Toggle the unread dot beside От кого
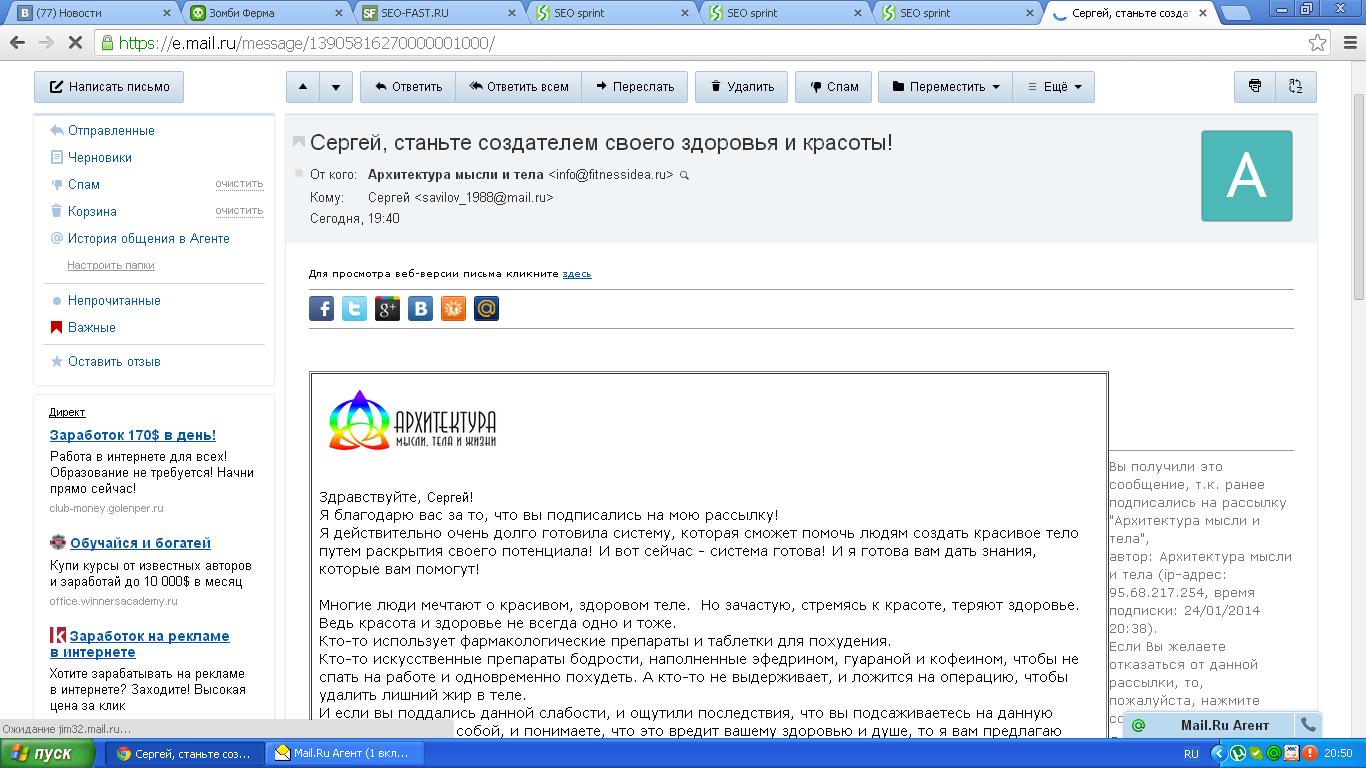 [x=299, y=174]
